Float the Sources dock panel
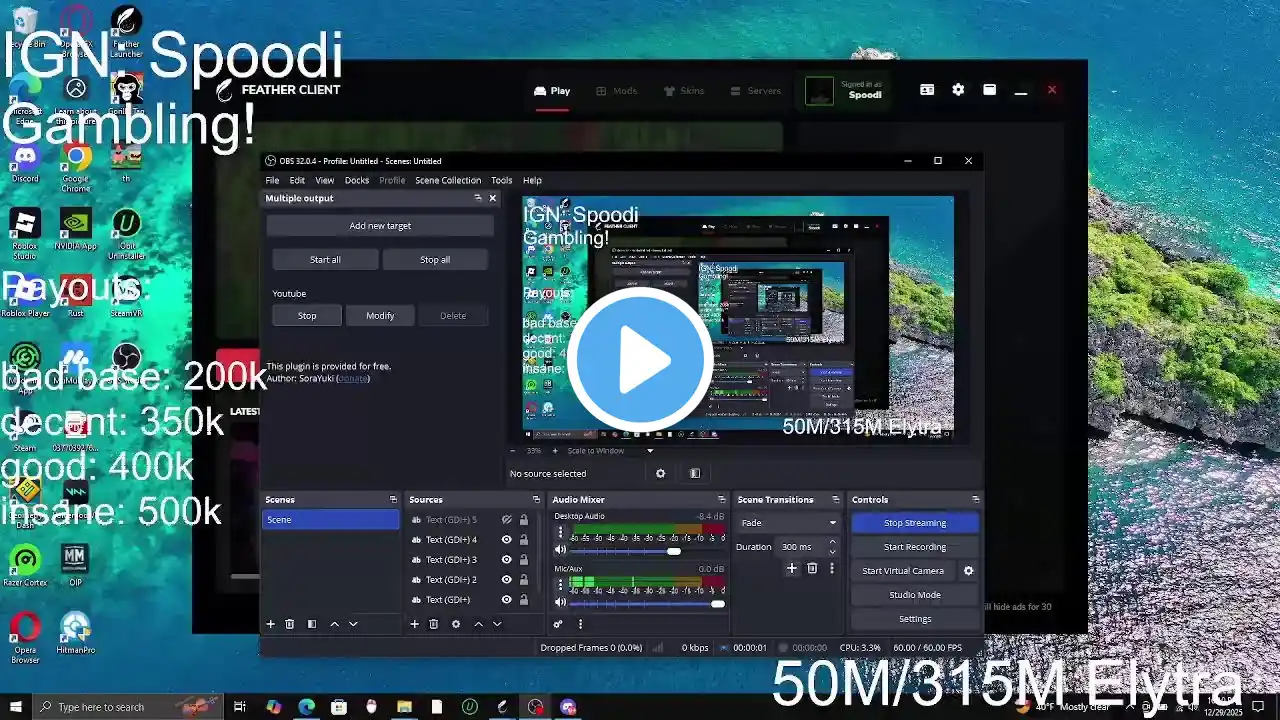The height and width of the screenshot is (720, 1280). [536, 500]
